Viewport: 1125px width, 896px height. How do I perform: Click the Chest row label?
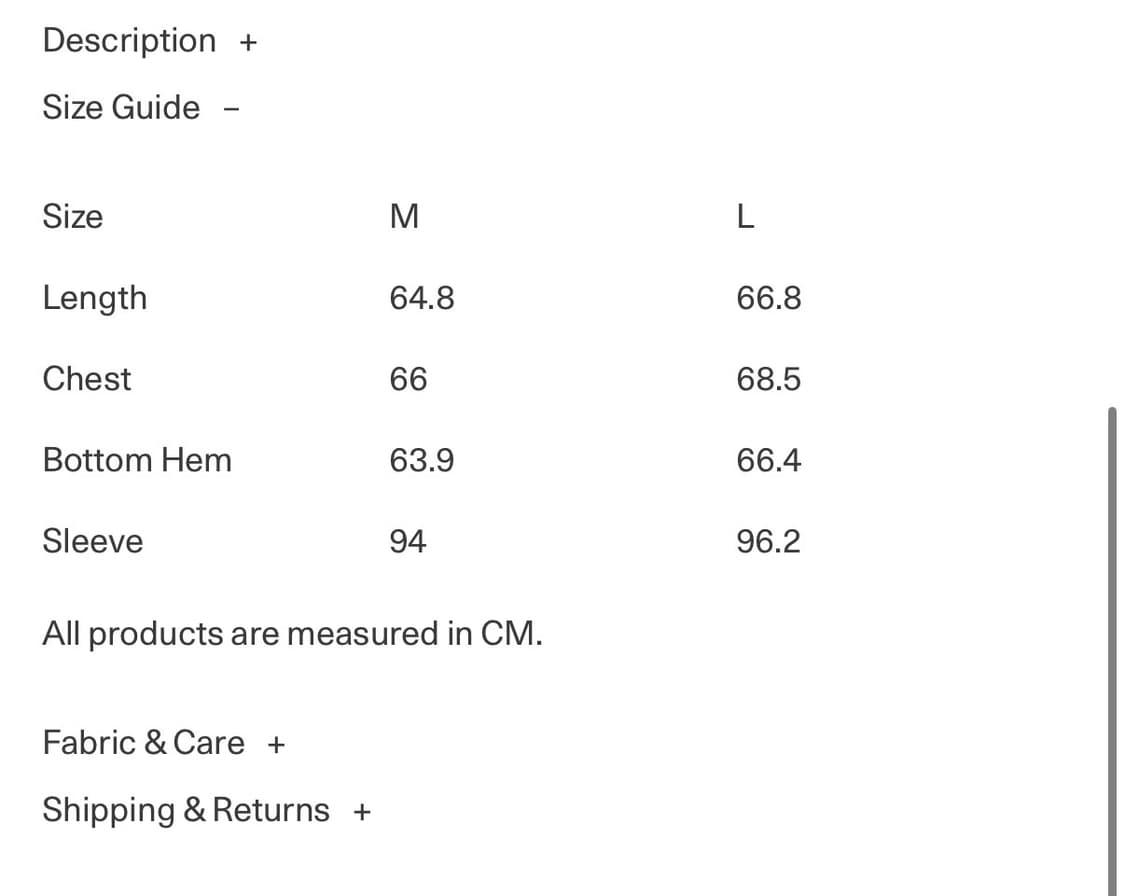click(x=87, y=379)
